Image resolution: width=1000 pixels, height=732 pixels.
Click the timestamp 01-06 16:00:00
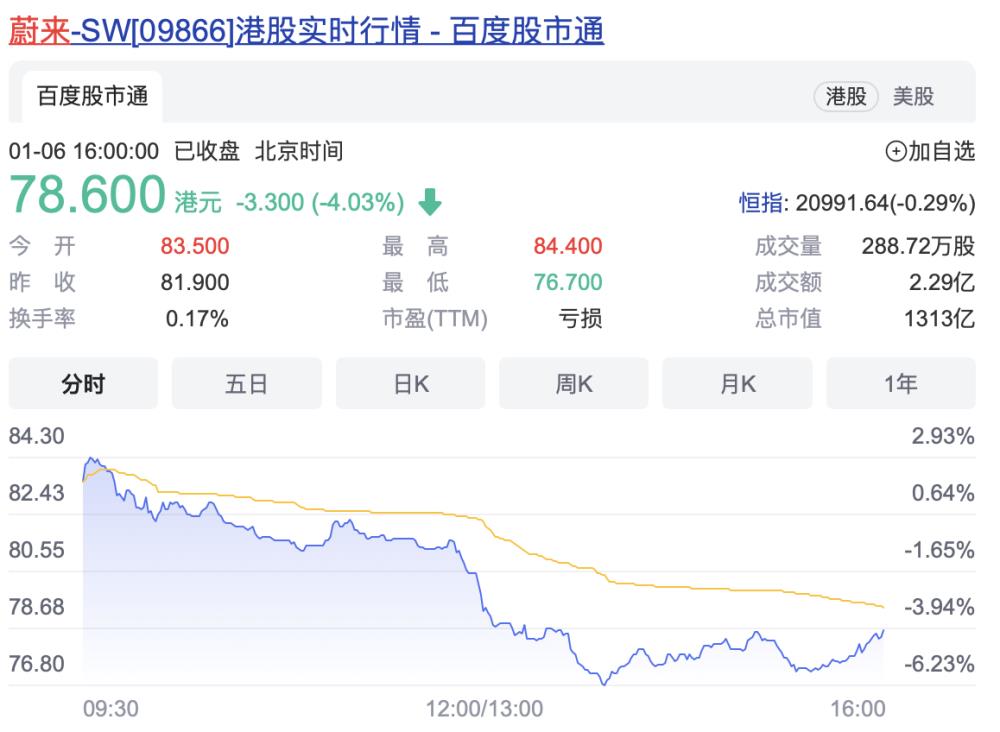pos(84,152)
